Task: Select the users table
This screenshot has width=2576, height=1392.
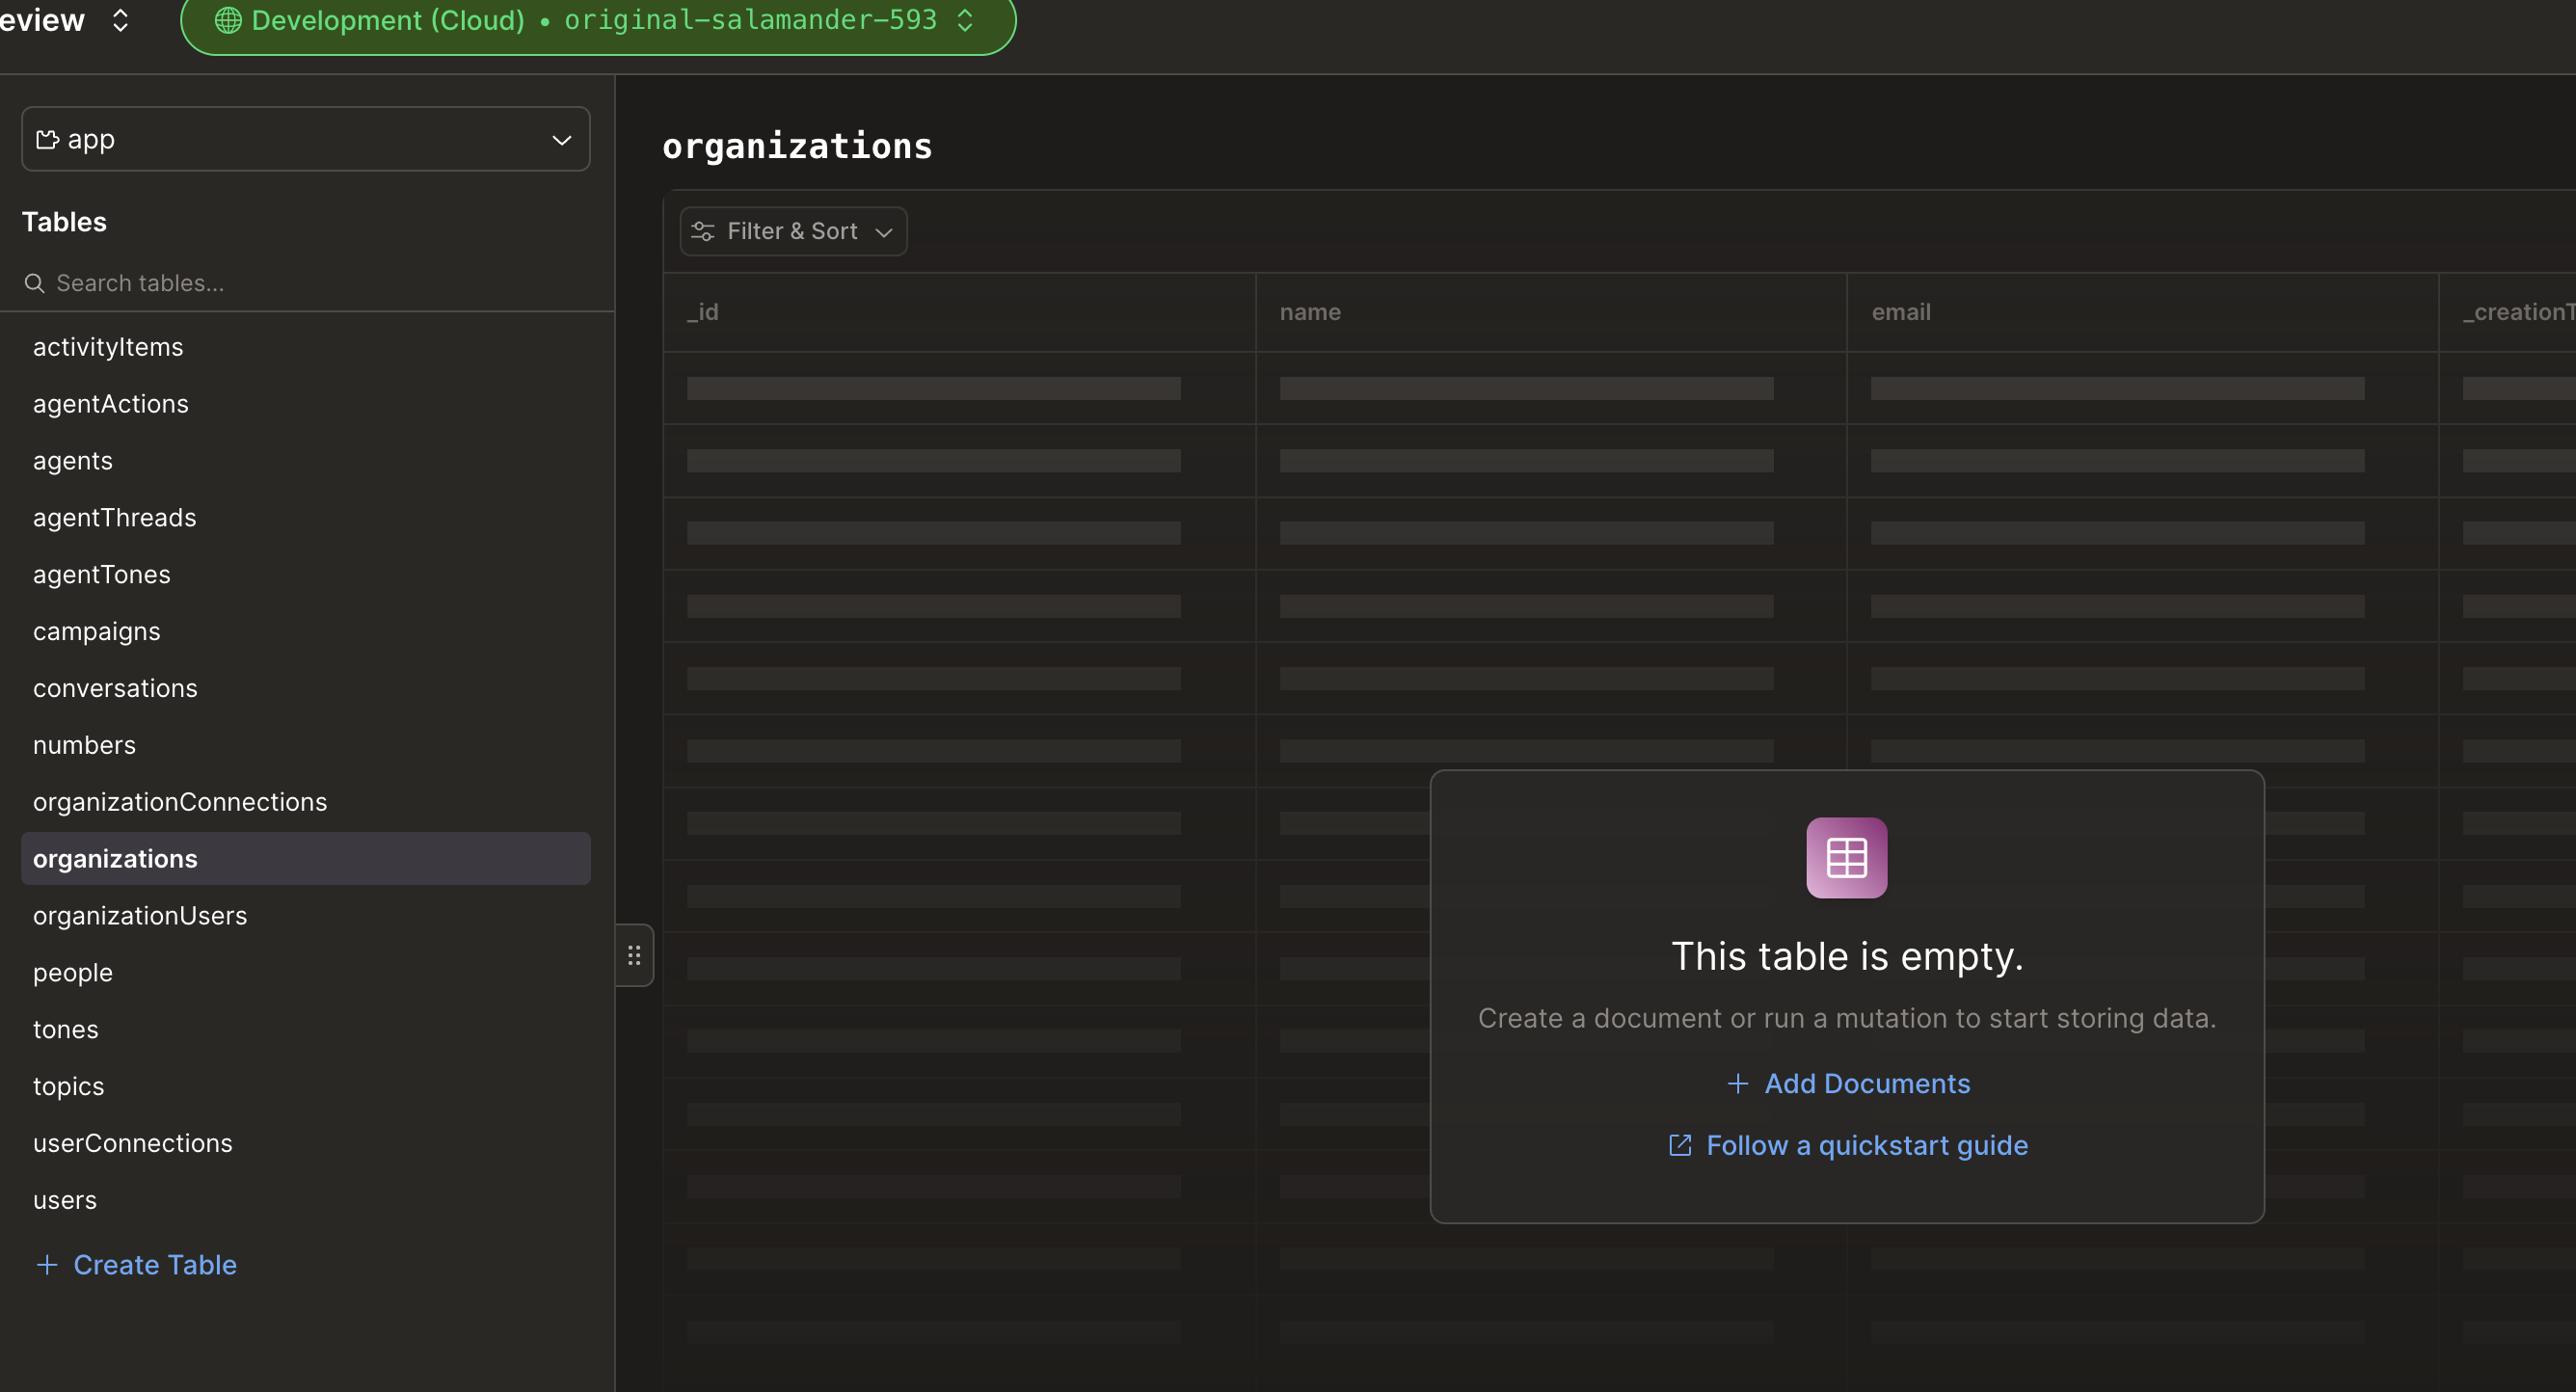Action: tap(306, 1200)
